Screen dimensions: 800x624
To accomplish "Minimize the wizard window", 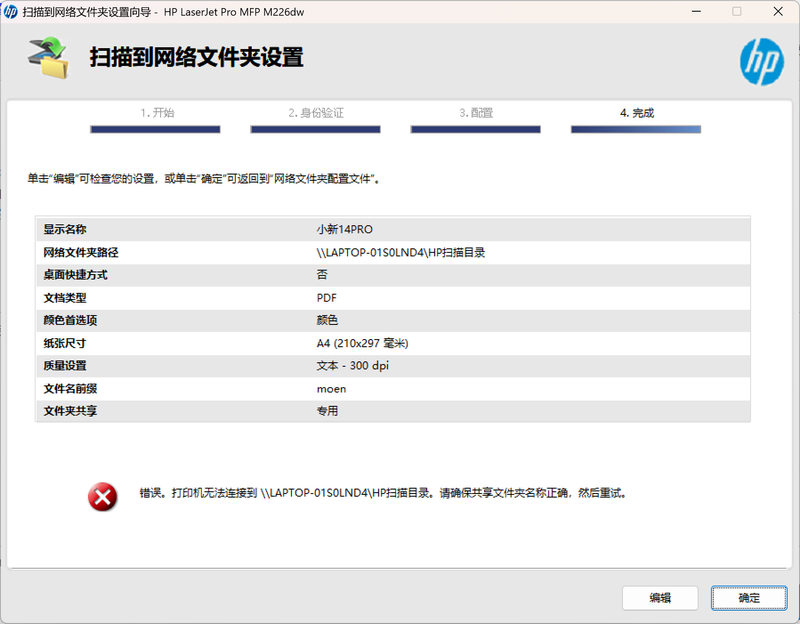I will [696, 11].
